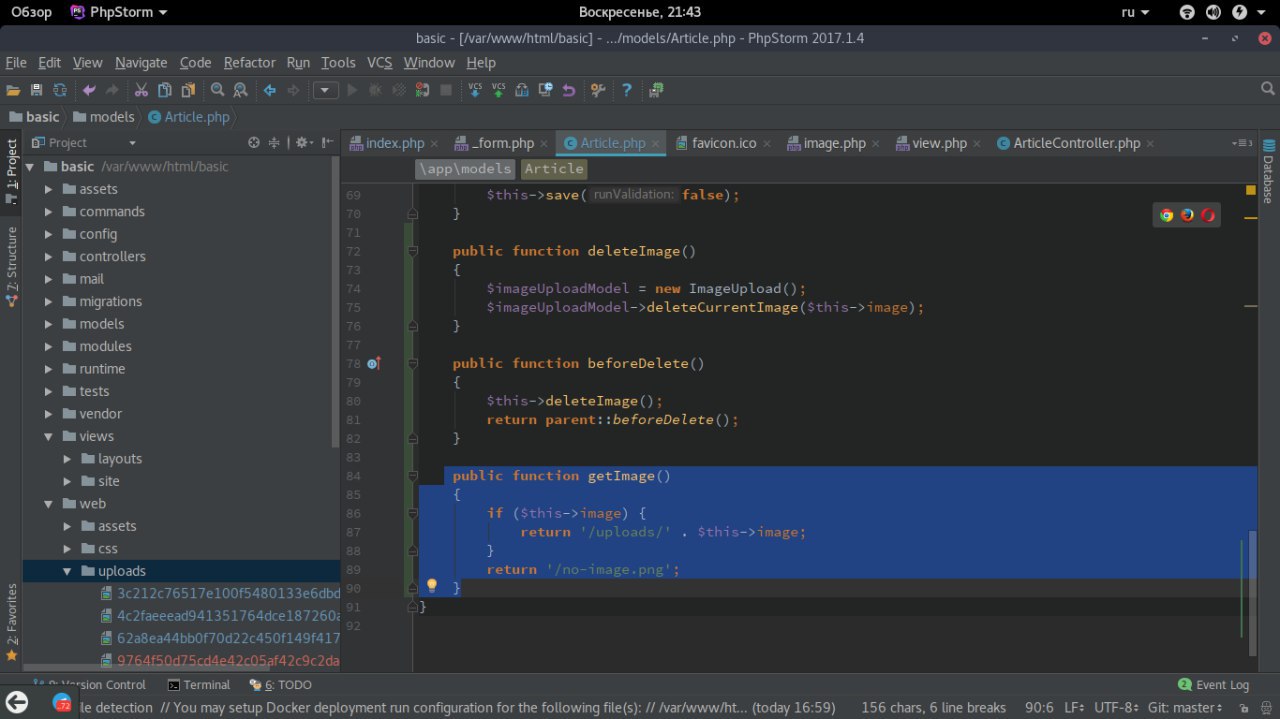This screenshot has height=719, width=1280.
Task: Switch to the image.php tab
Action: [834, 143]
